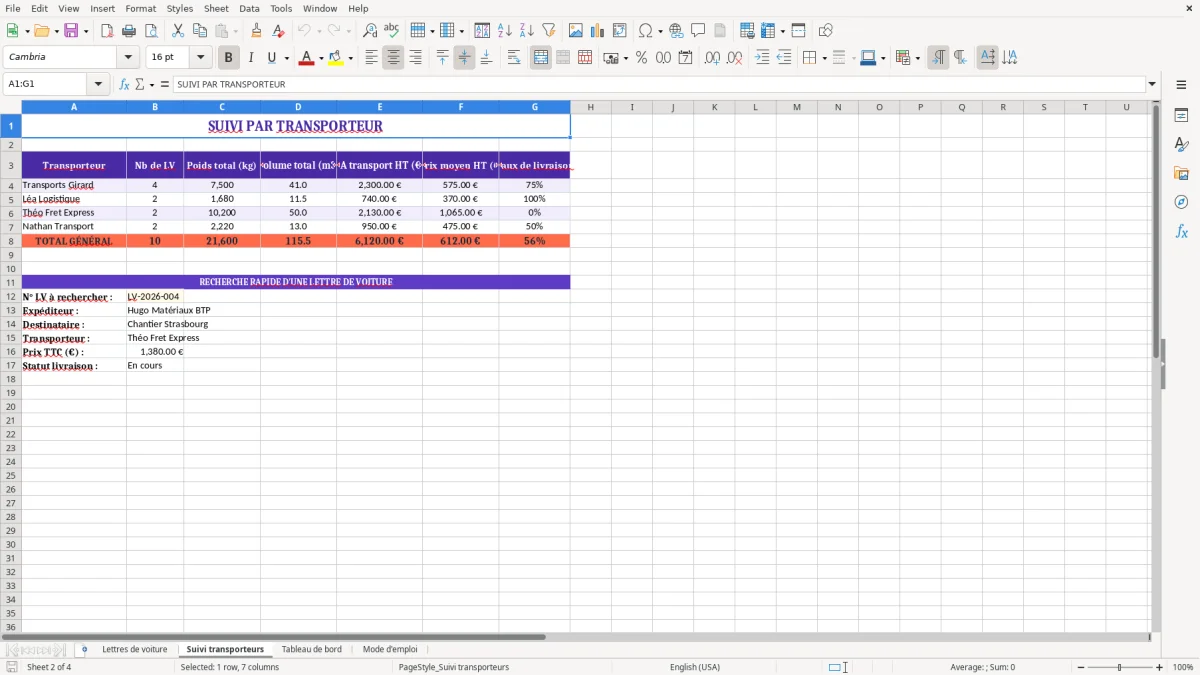Open Find & Replace

pyautogui.click(x=370, y=31)
